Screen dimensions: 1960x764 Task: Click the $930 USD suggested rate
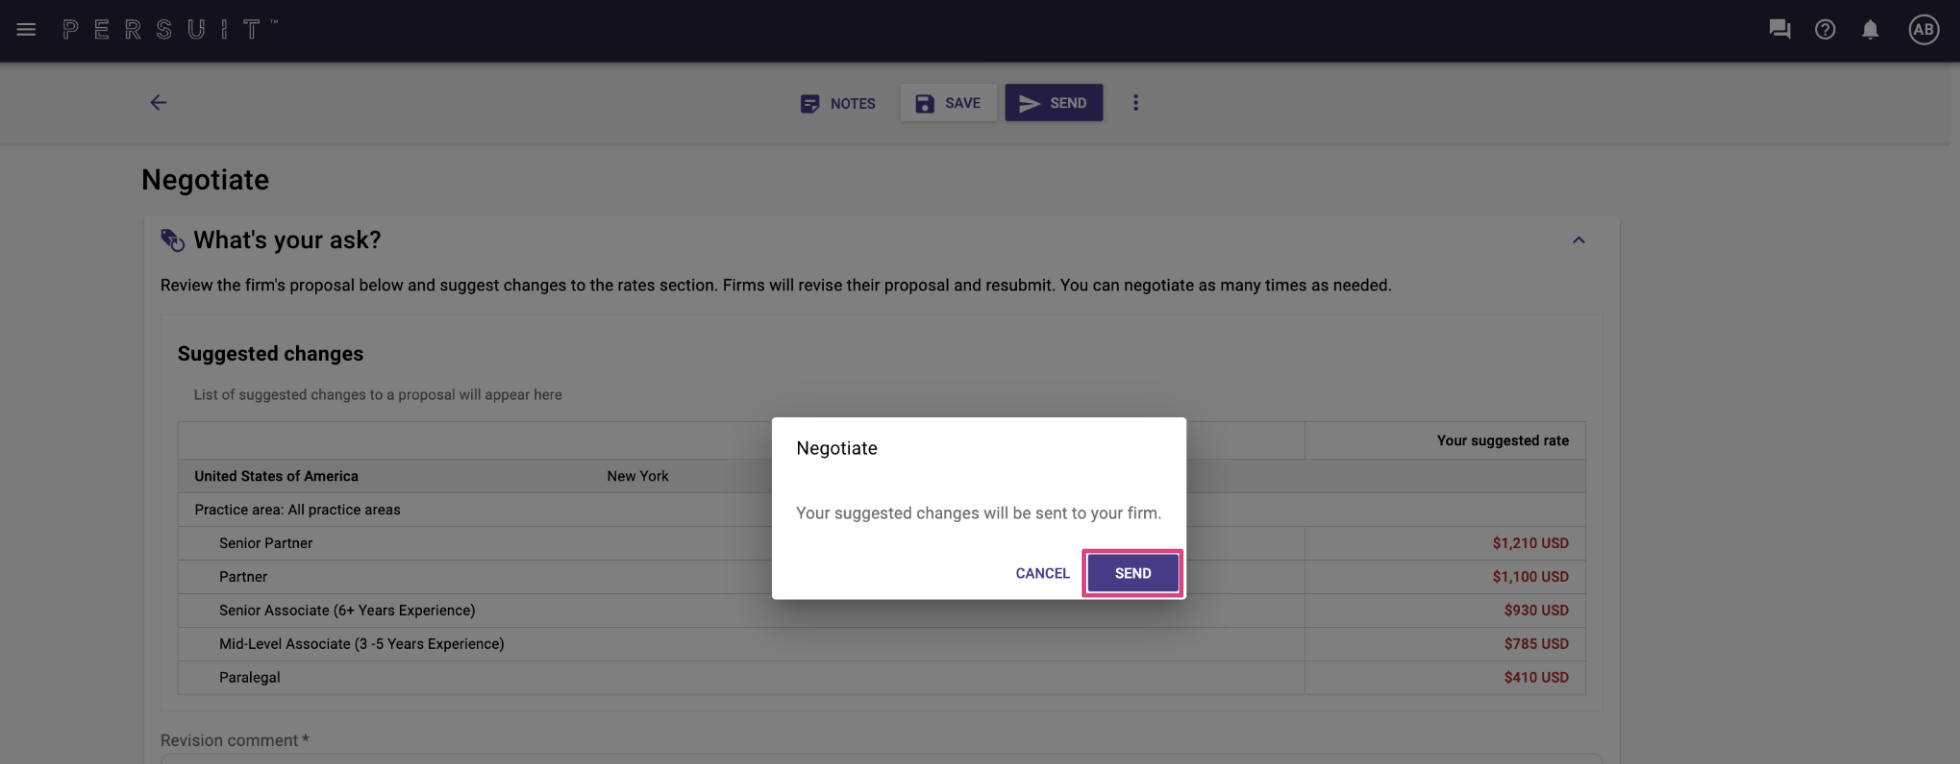click(x=1536, y=610)
